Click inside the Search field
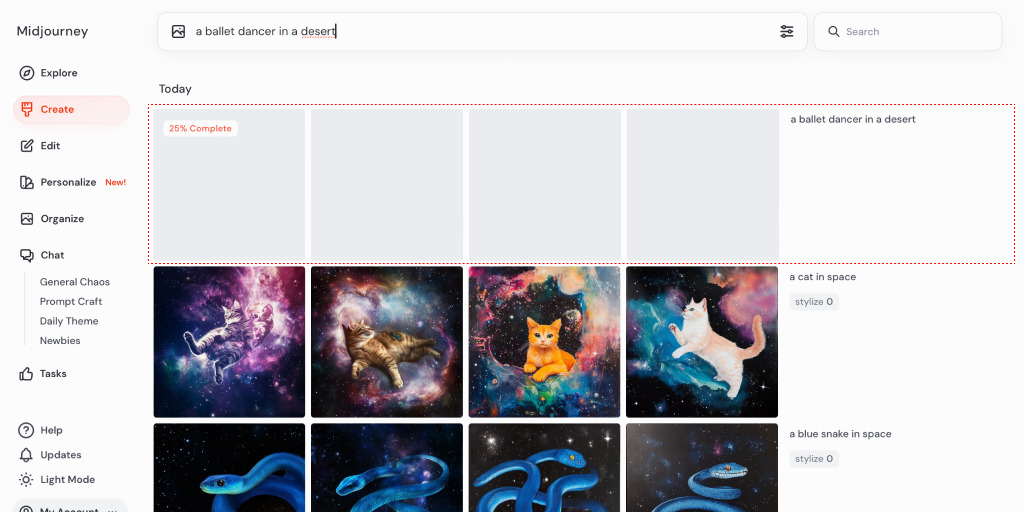This screenshot has width=1024, height=512. pyautogui.click(x=908, y=31)
